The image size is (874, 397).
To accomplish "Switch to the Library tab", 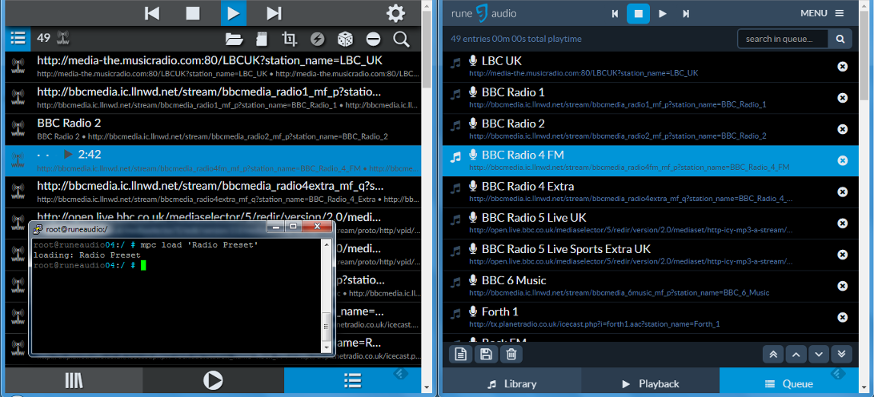I will (512, 384).
